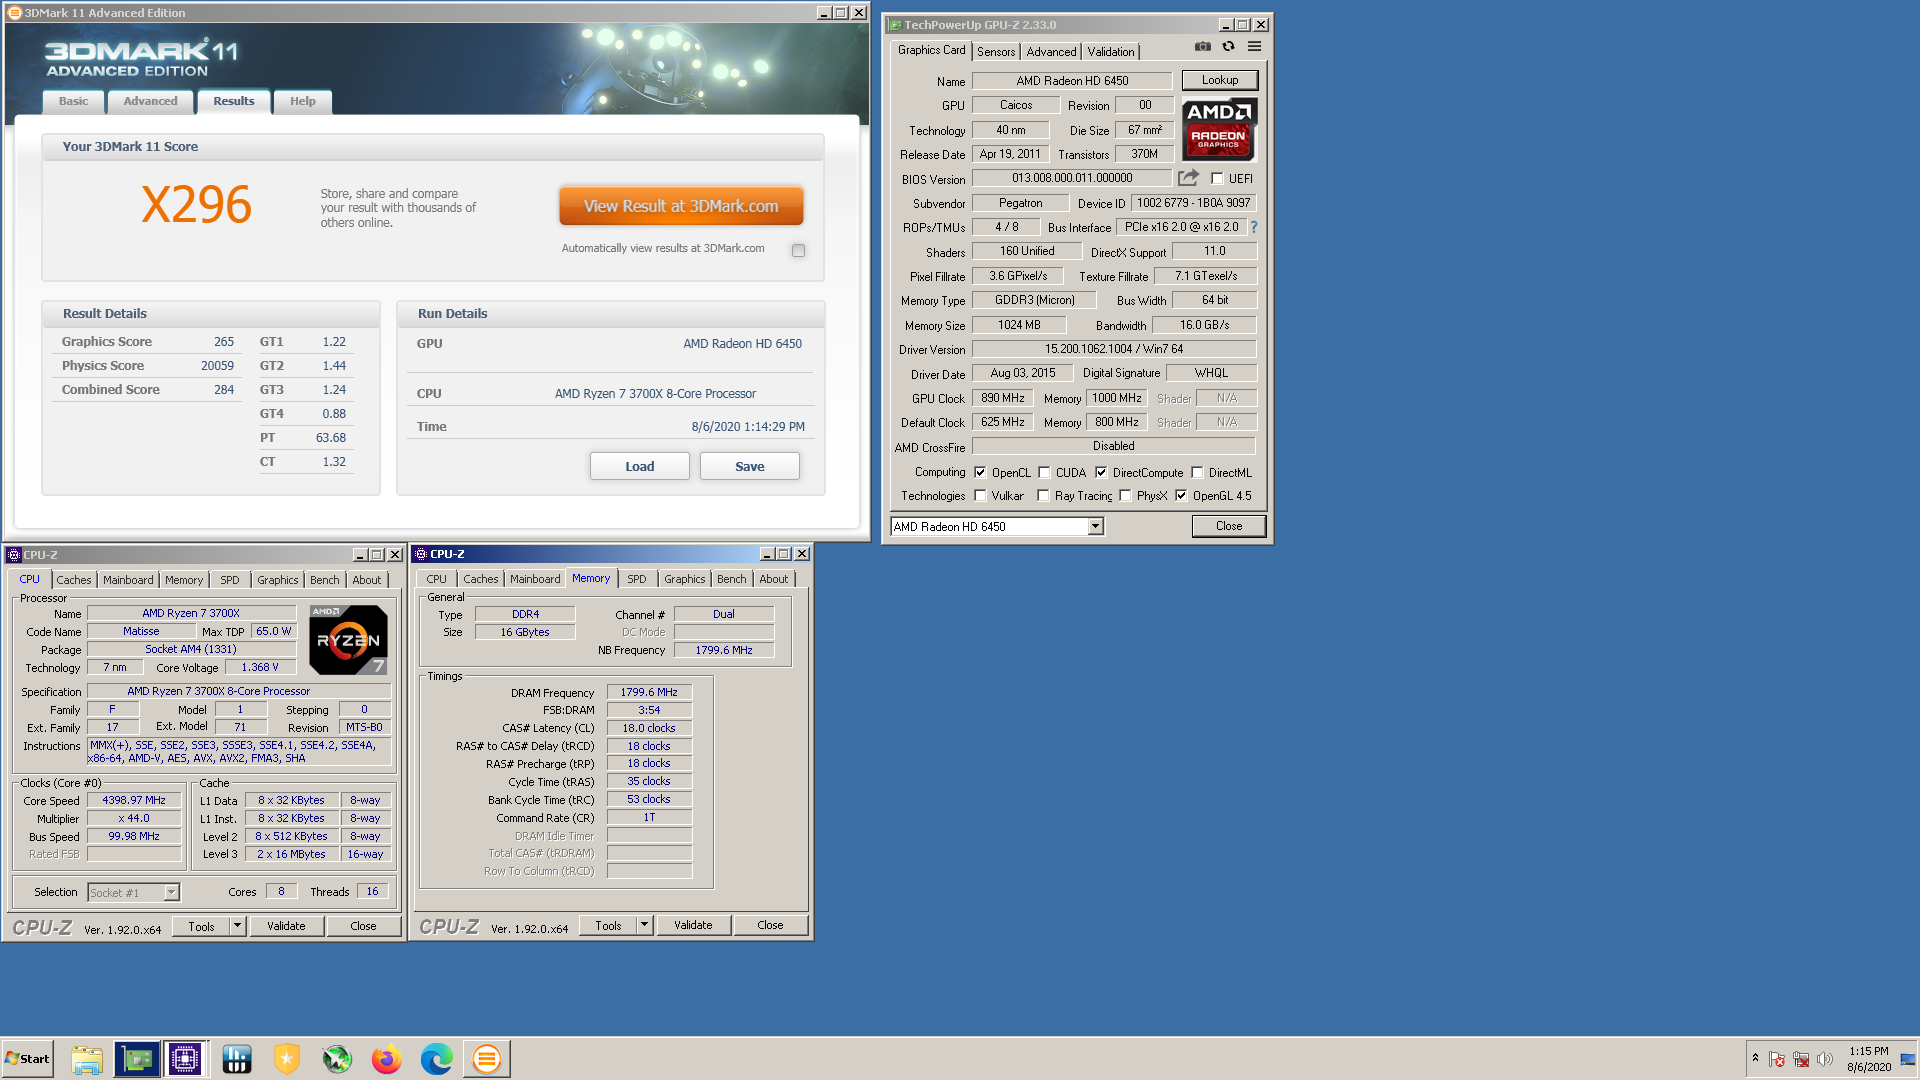Click the left CPU-Z title bar icon
The width and height of the screenshot is (1920, 1080).
14,555
